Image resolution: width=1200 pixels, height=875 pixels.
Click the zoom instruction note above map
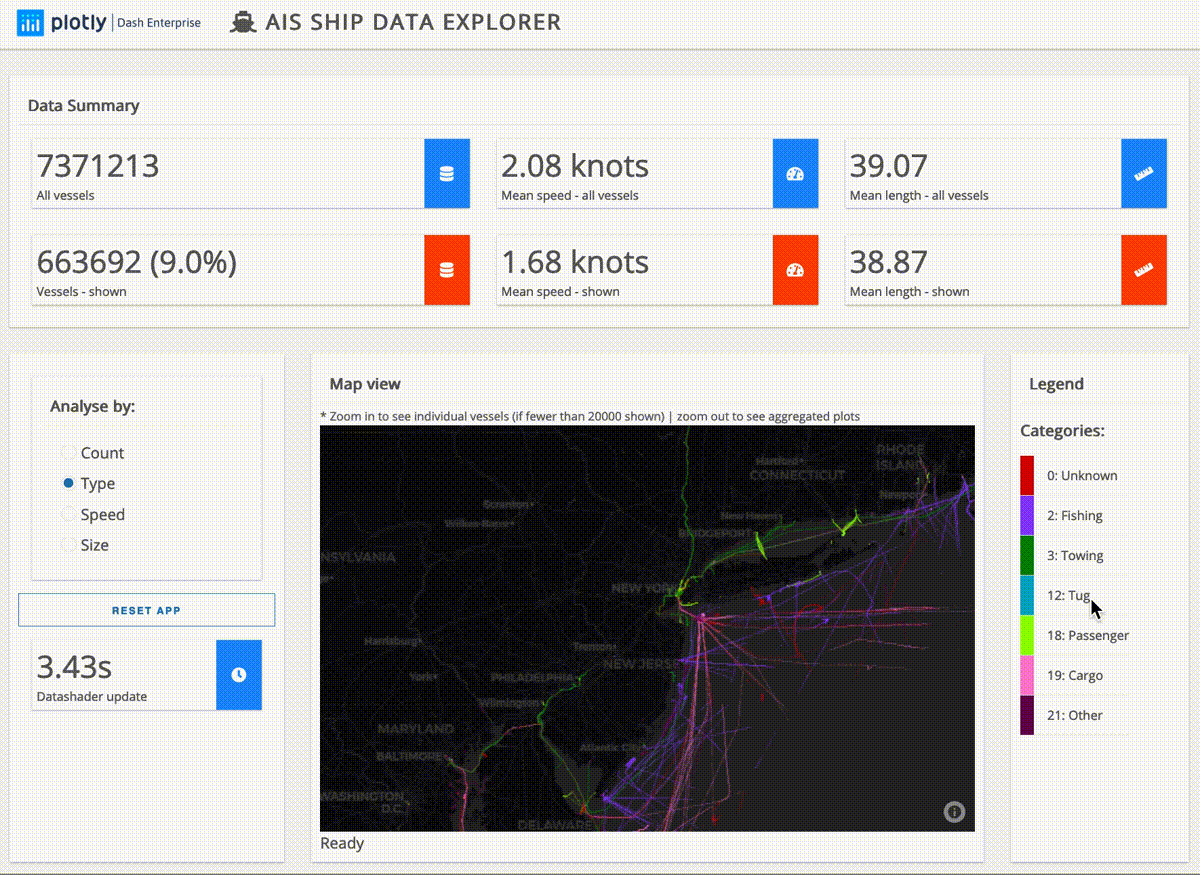(590, 416)
